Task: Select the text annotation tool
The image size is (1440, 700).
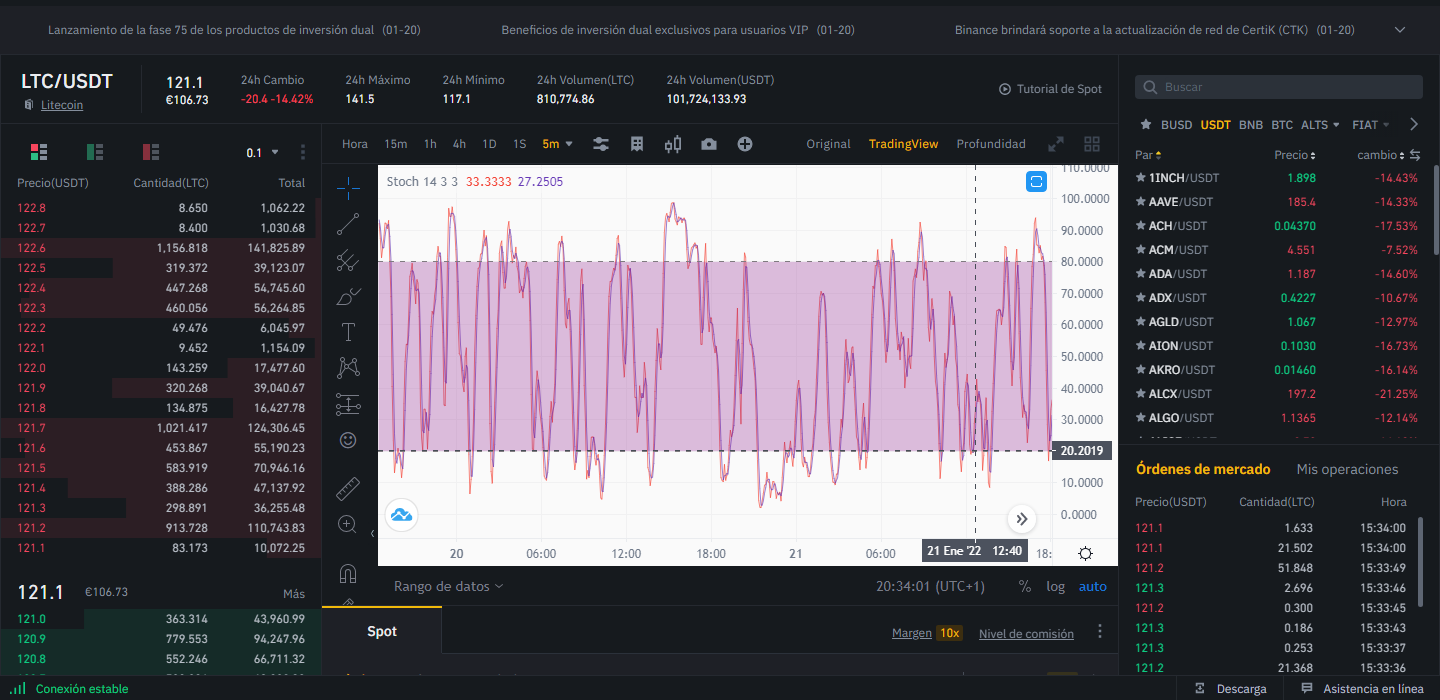Action: (x=348, y=332)
